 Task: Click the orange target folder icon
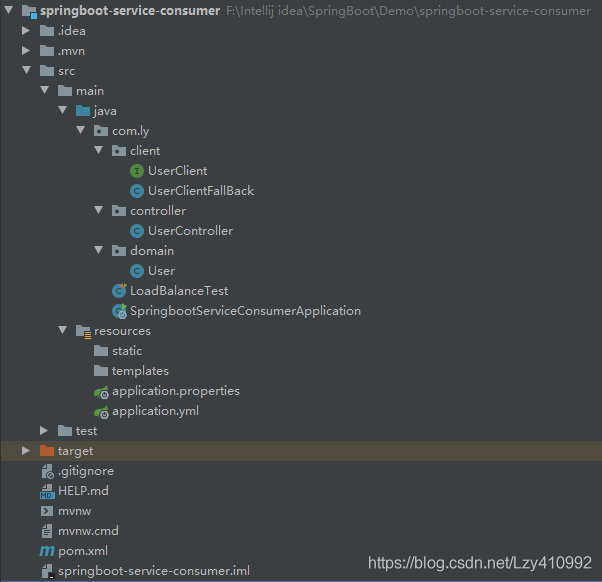point(47,451)
